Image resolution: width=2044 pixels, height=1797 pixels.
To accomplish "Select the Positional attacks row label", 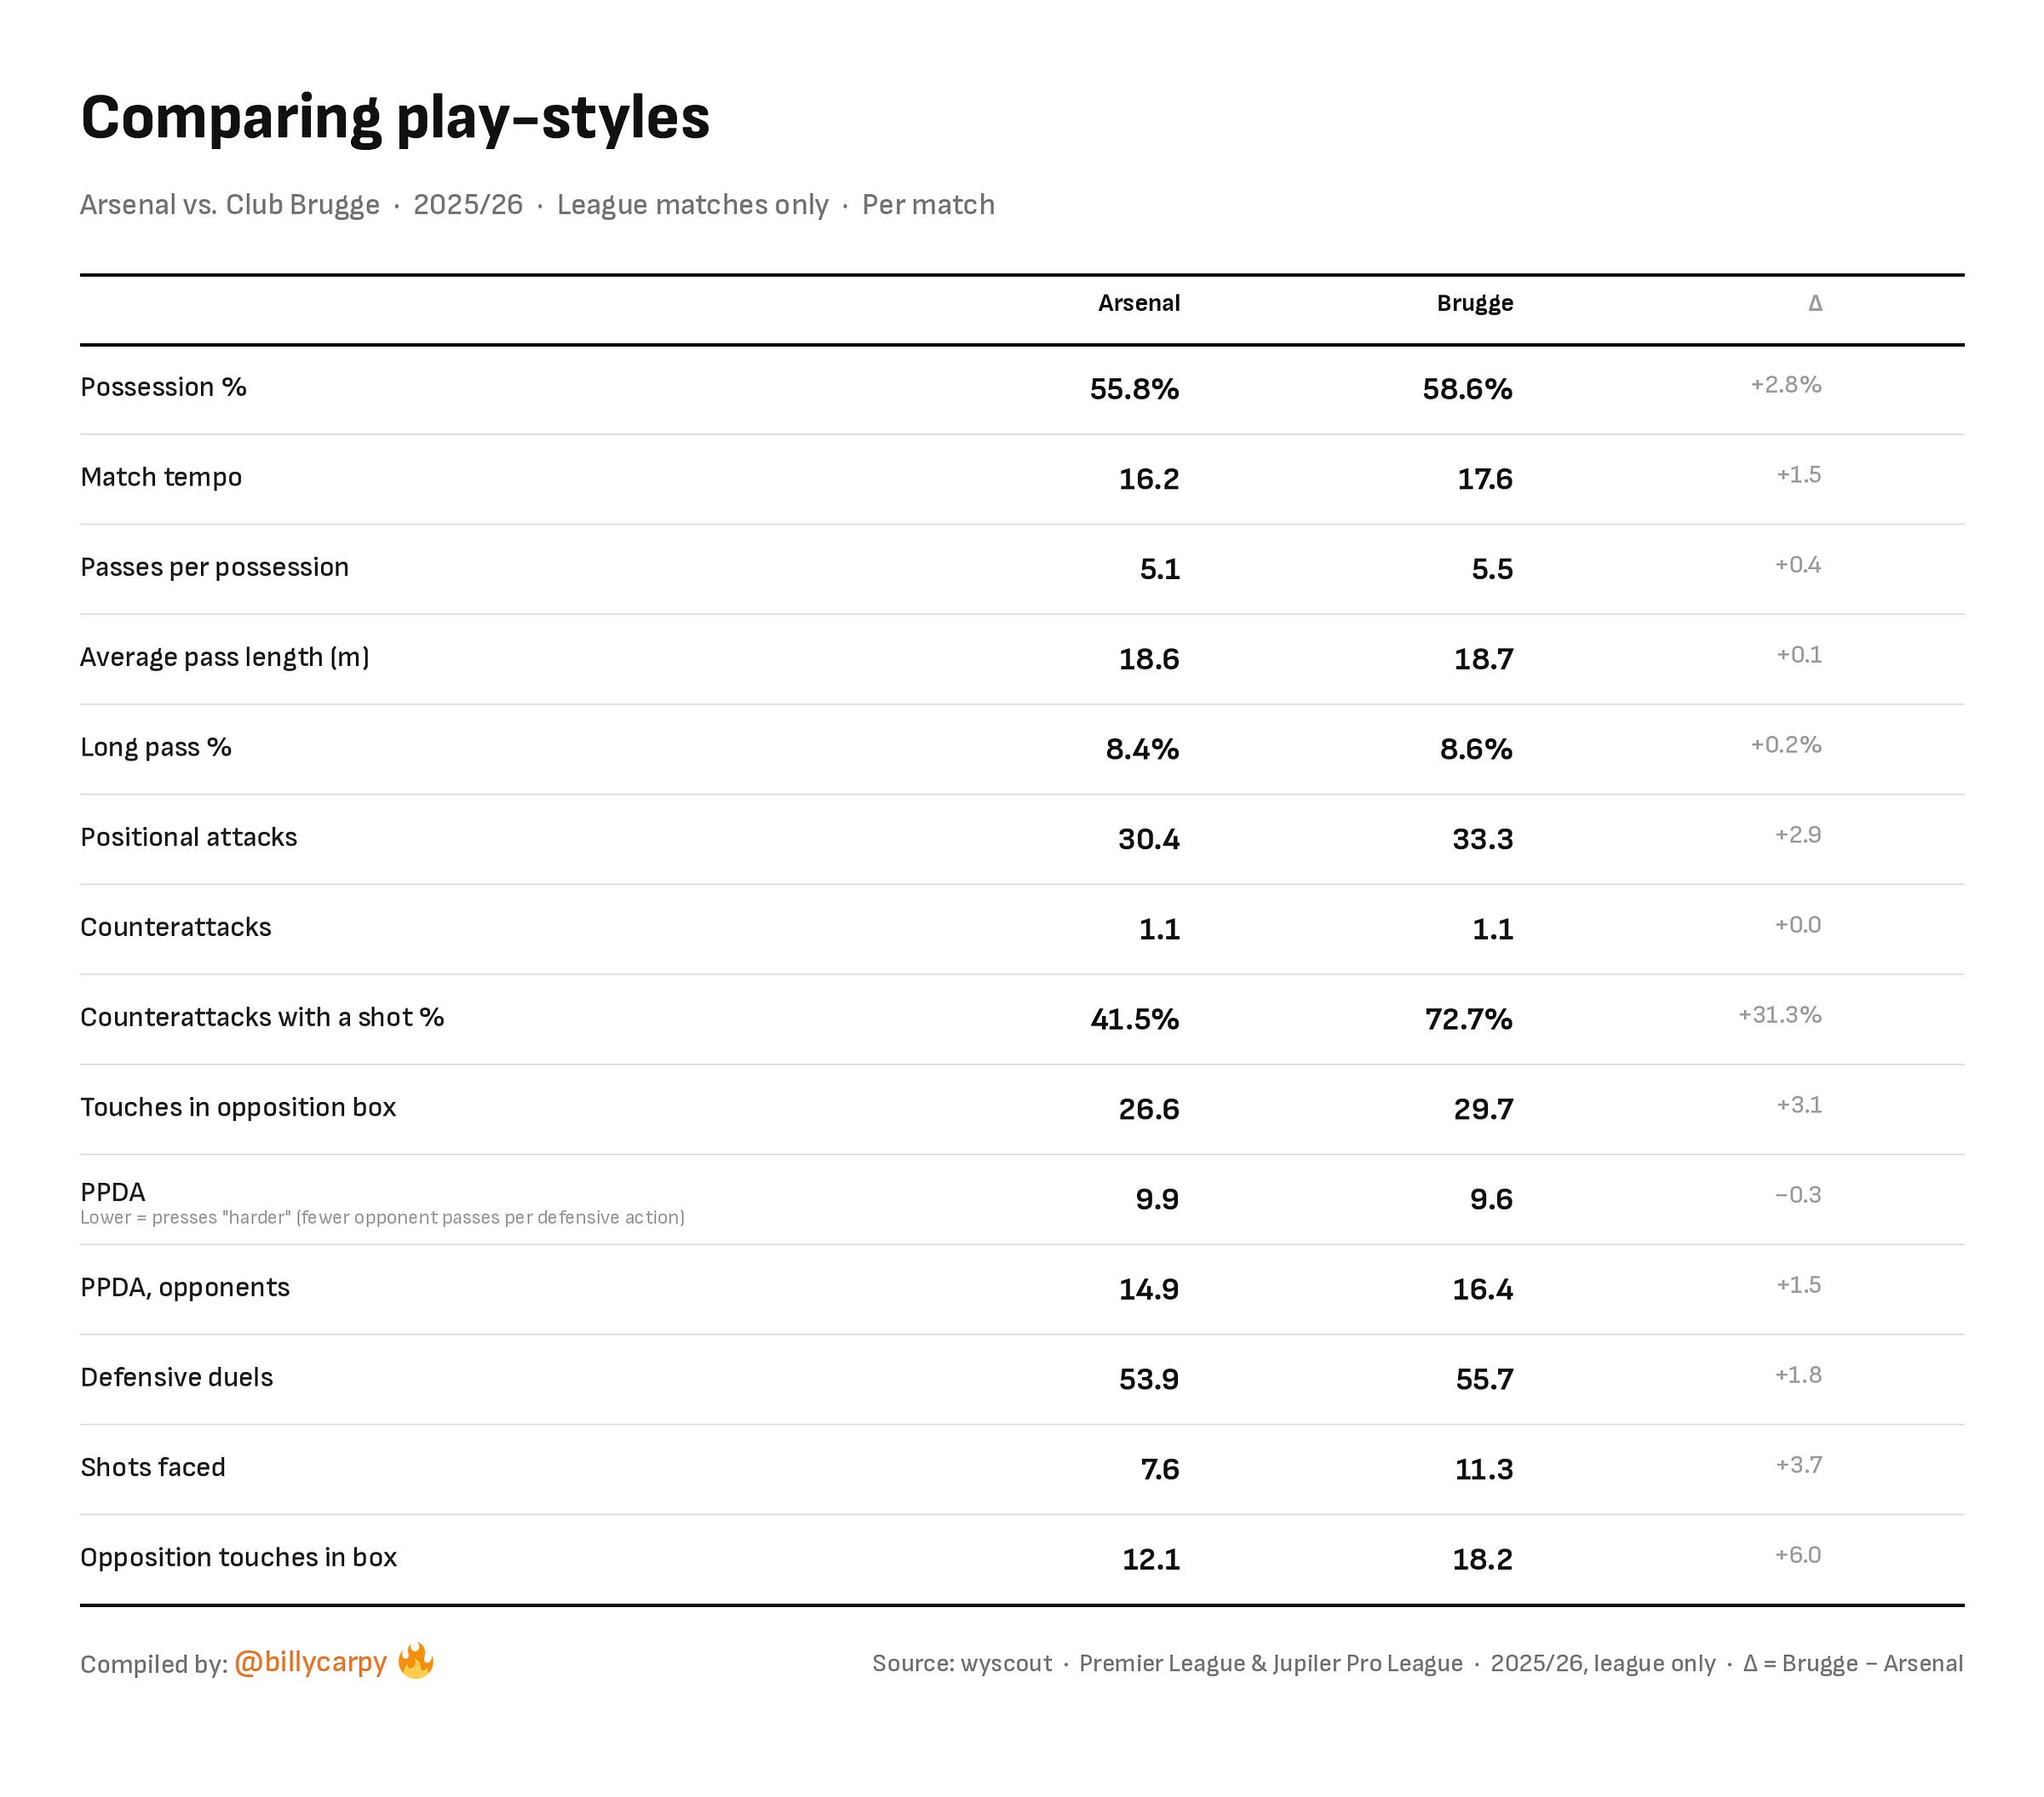I will point(189,837).
